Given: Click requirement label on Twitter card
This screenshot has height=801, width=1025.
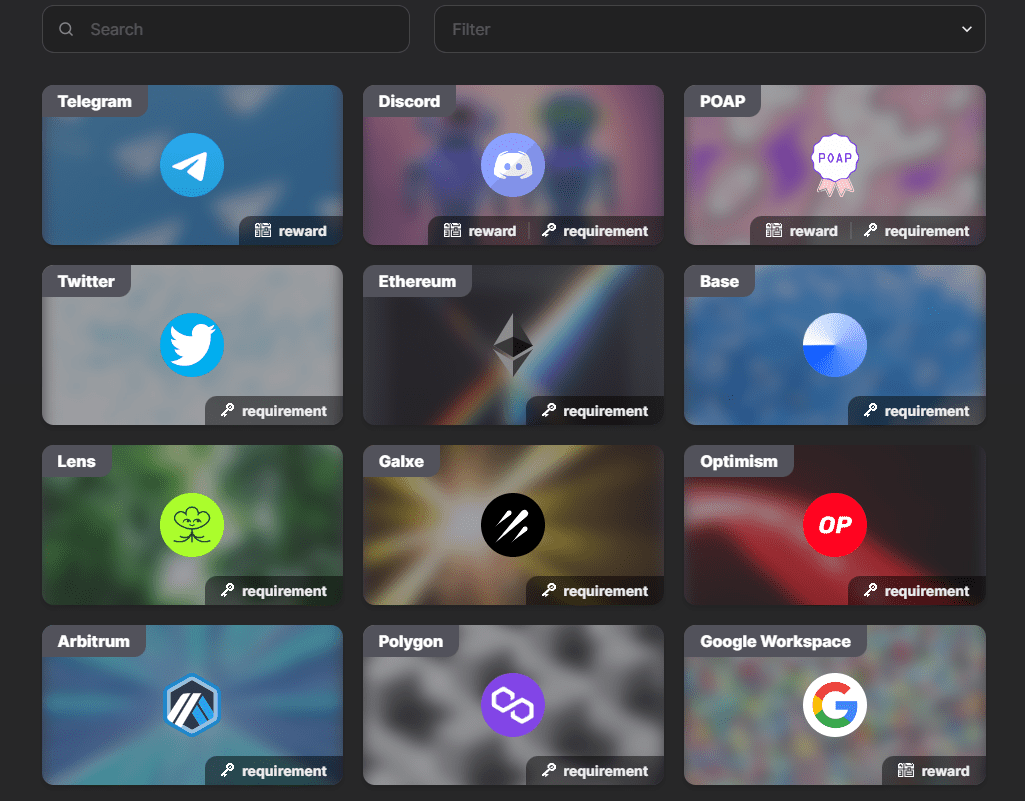Looking at the screenshot, I should 284,411.
